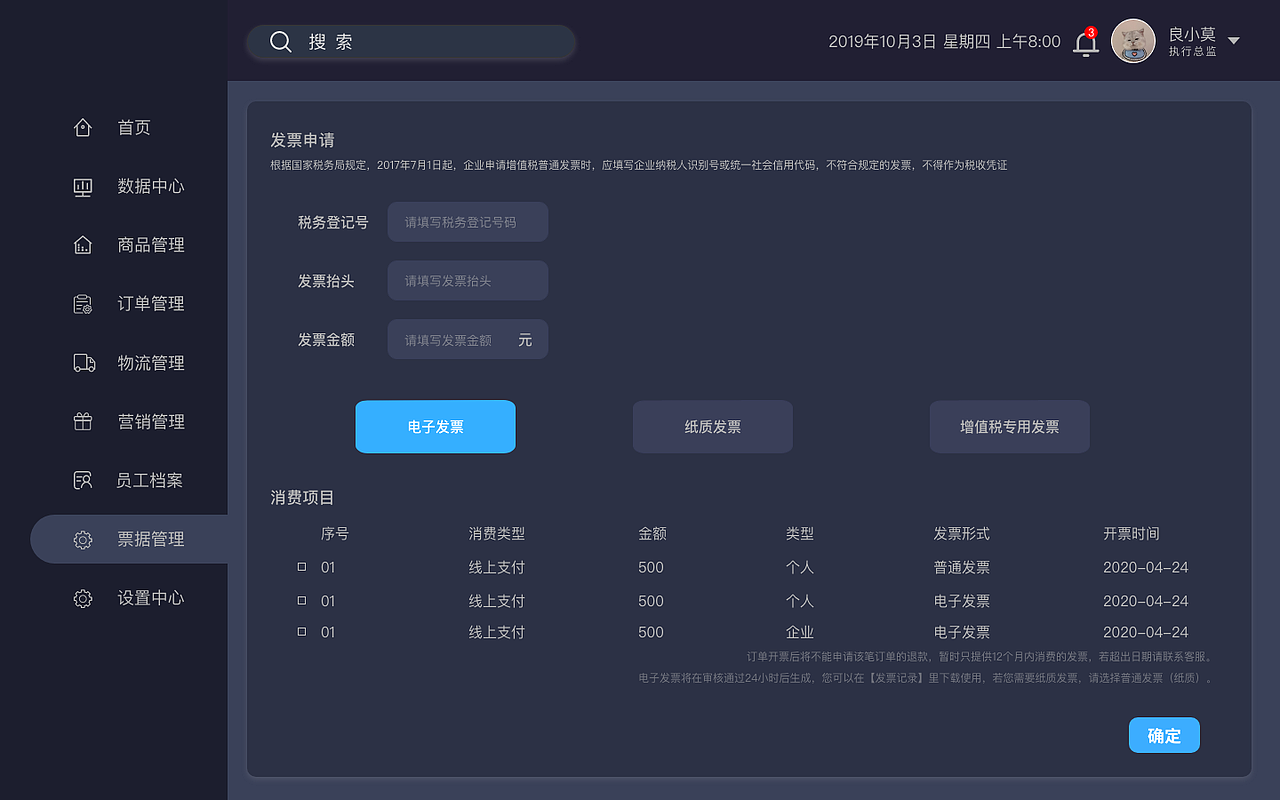Open the 首页 home icon in sidebar
This screenshot has height=800, width=1280.
[x=83, y=127]
